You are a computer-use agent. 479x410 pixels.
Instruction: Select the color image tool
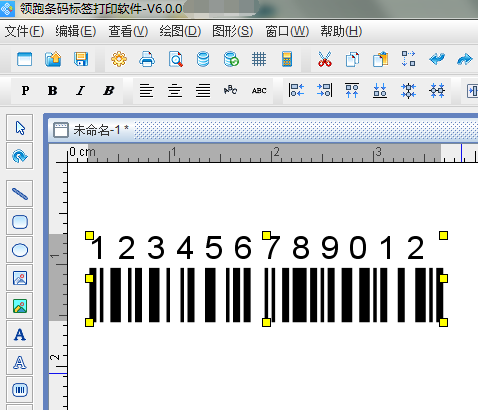tap(20, 306)
